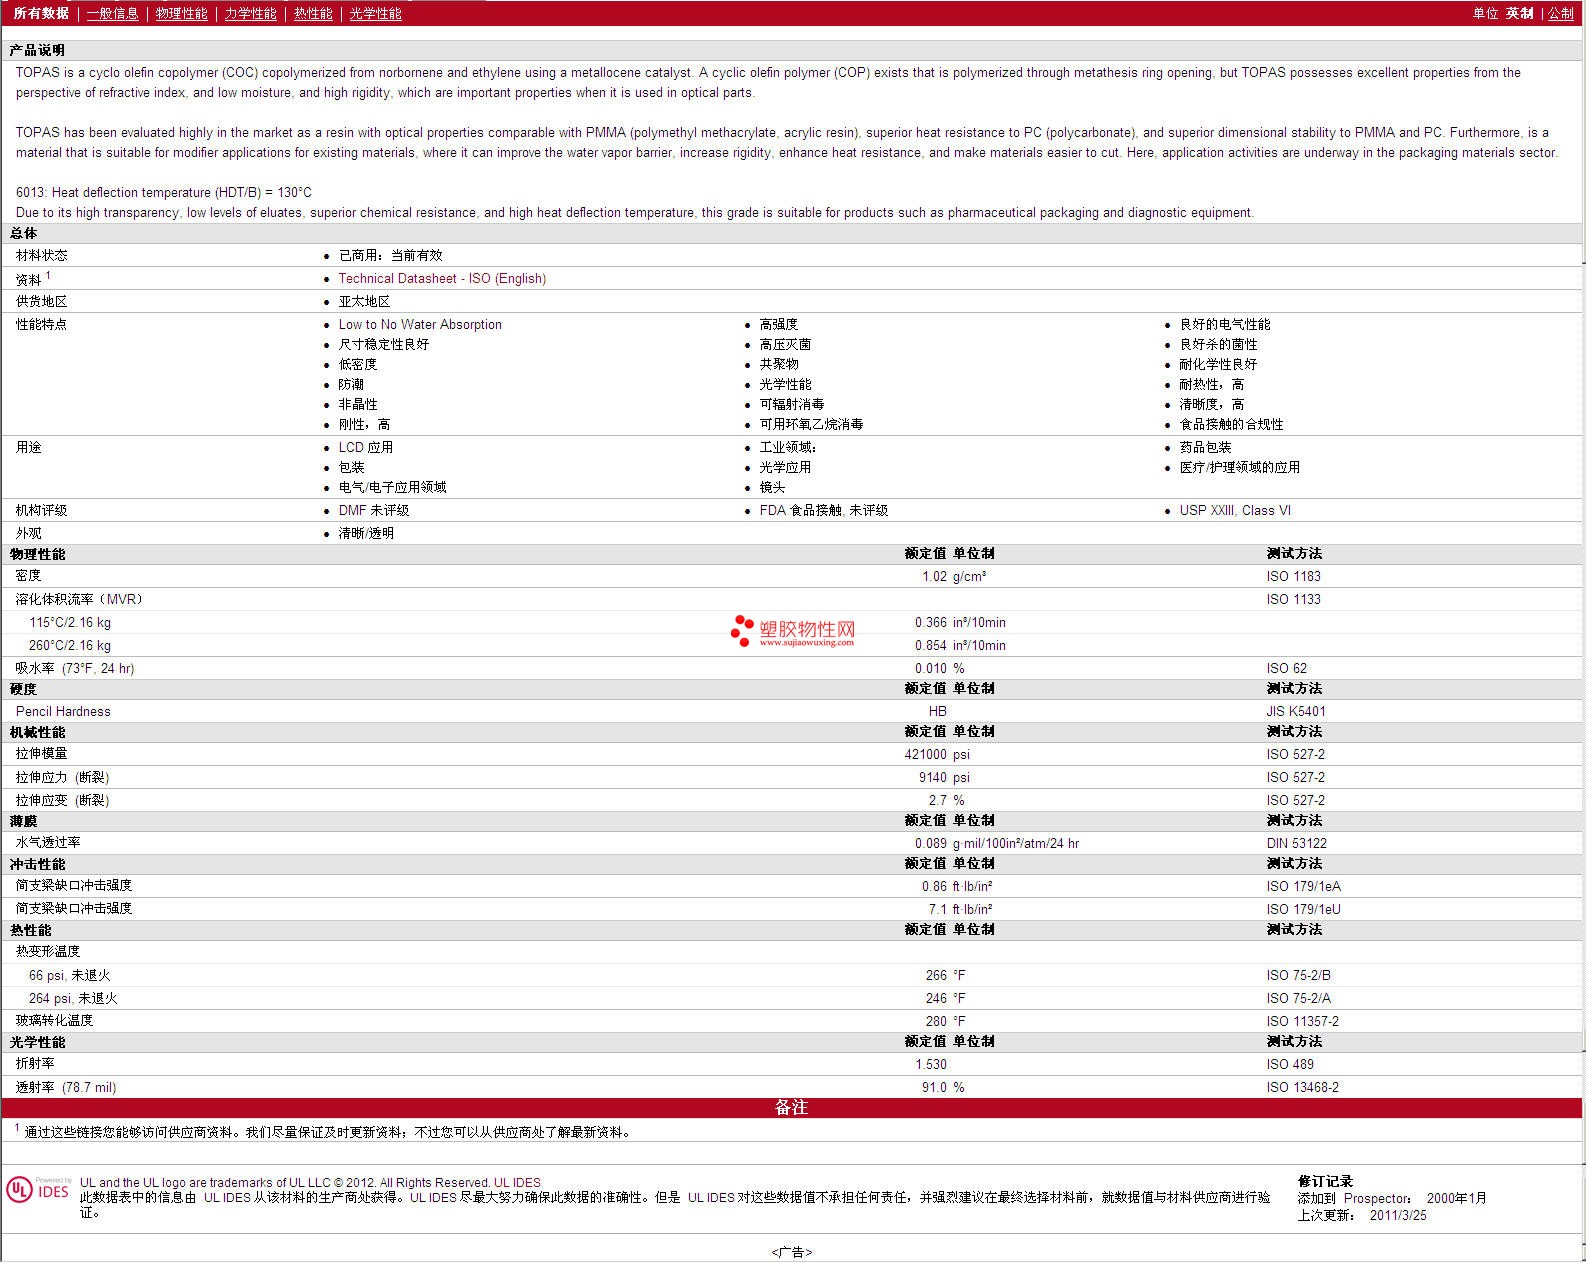Image resolution: width=1586 pixels, height=1263 pixels.
Task: Click the JIS K5401 test method
Action: coord(1296,711)
